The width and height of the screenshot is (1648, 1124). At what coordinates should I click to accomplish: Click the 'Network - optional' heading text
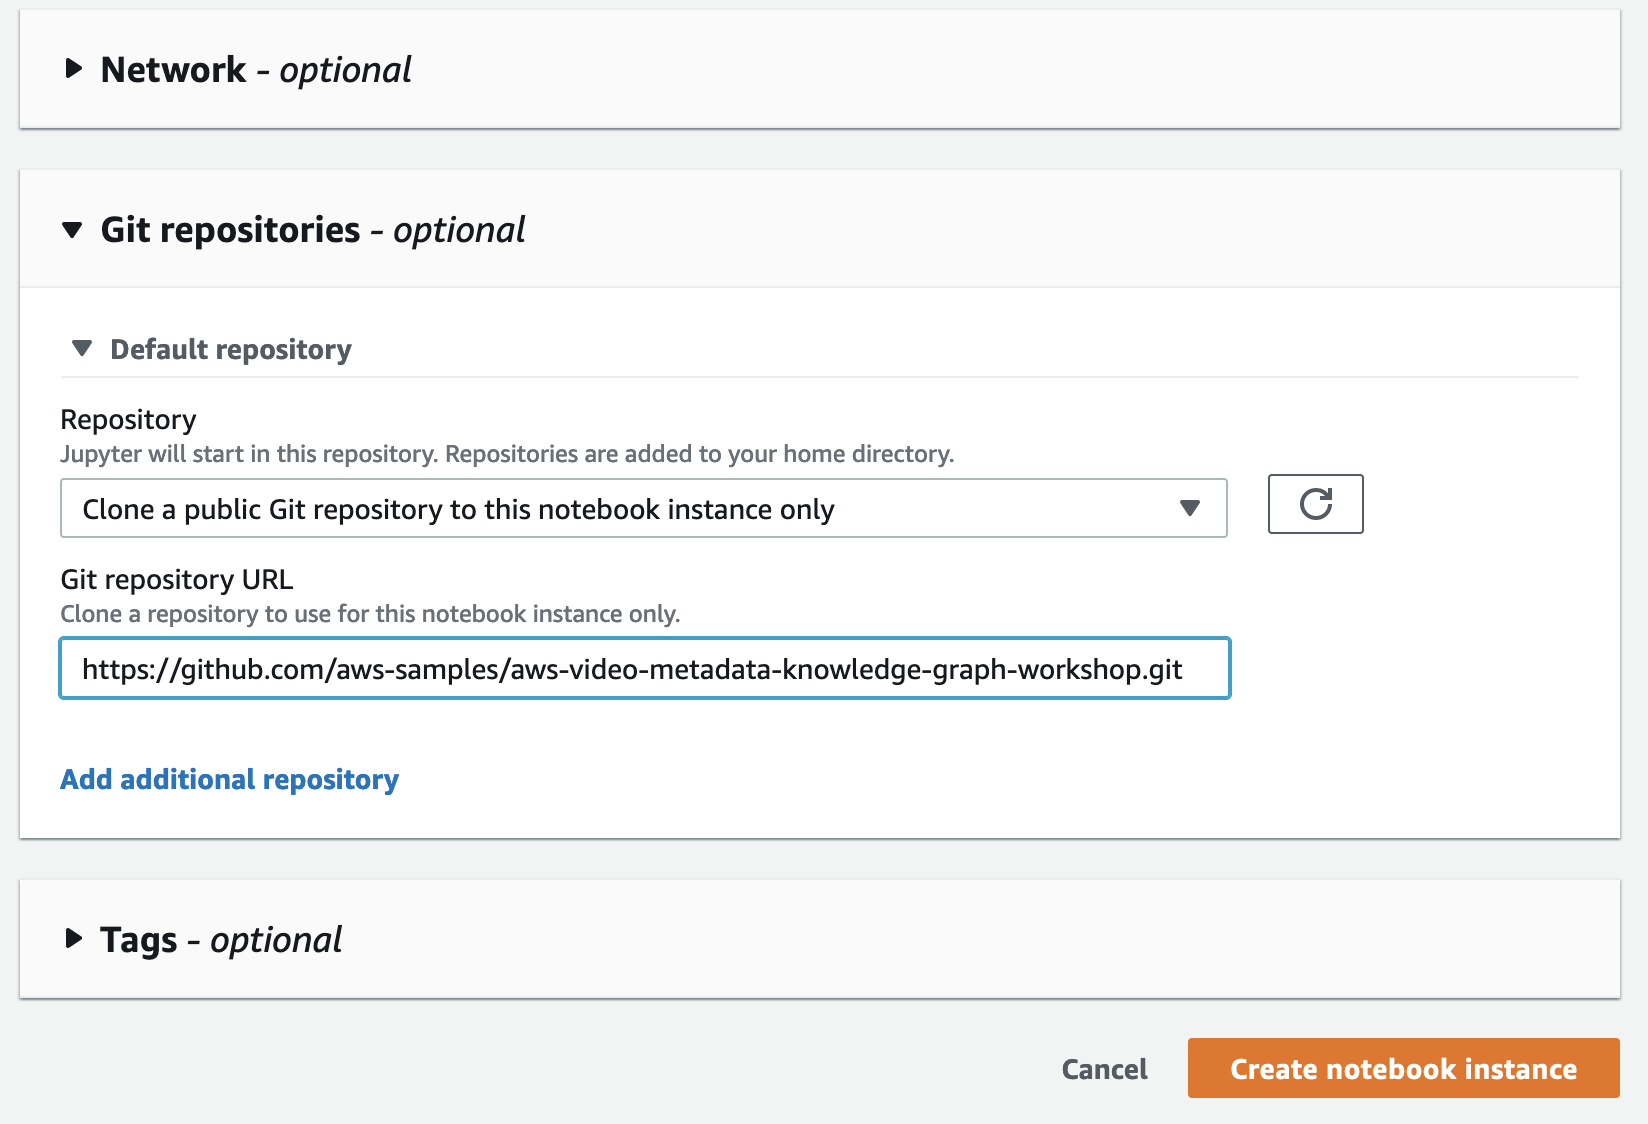(256, 70)
